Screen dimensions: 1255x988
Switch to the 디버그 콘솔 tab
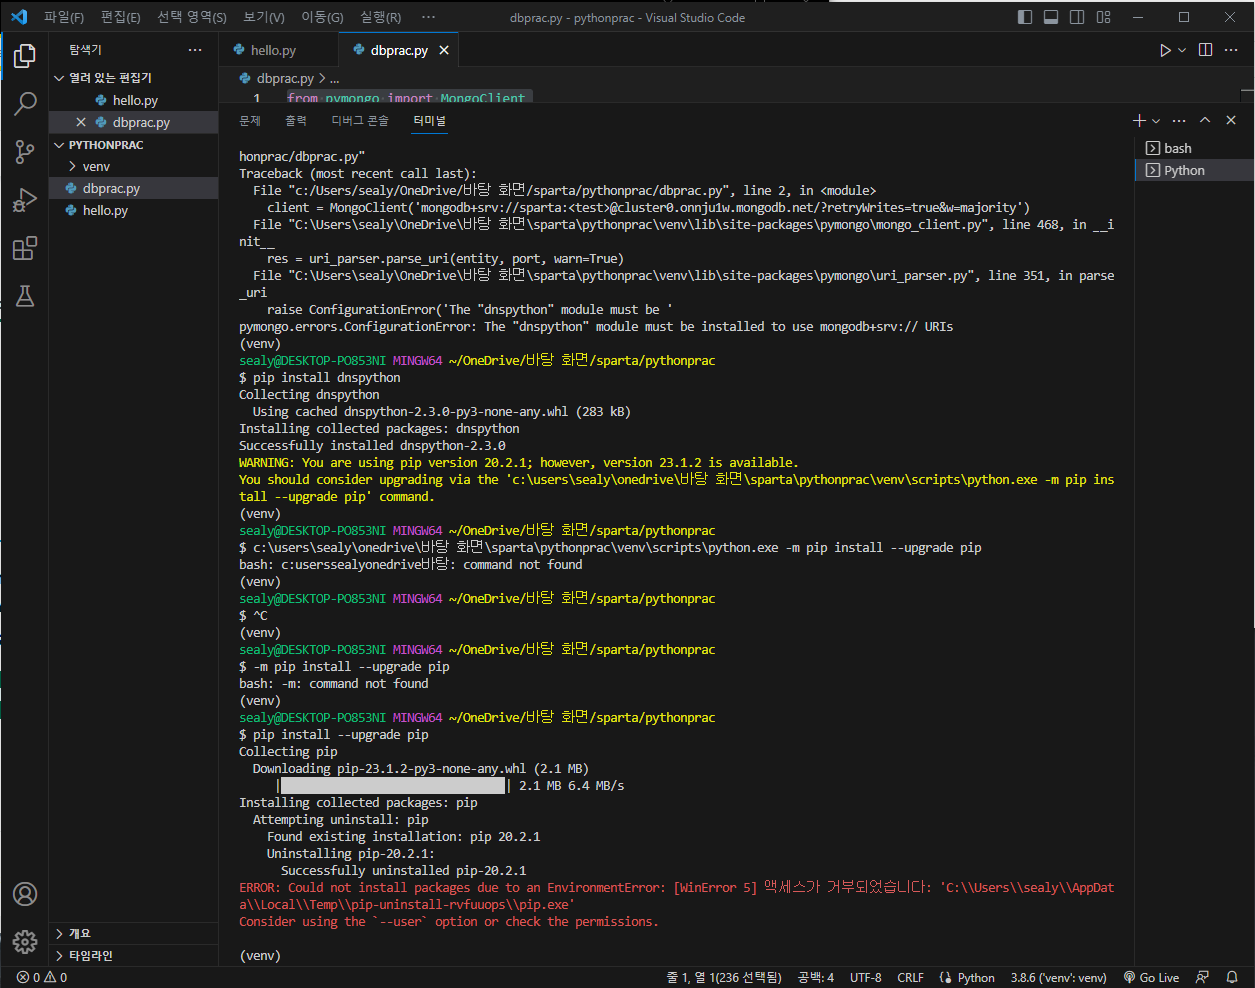[360, 121]
